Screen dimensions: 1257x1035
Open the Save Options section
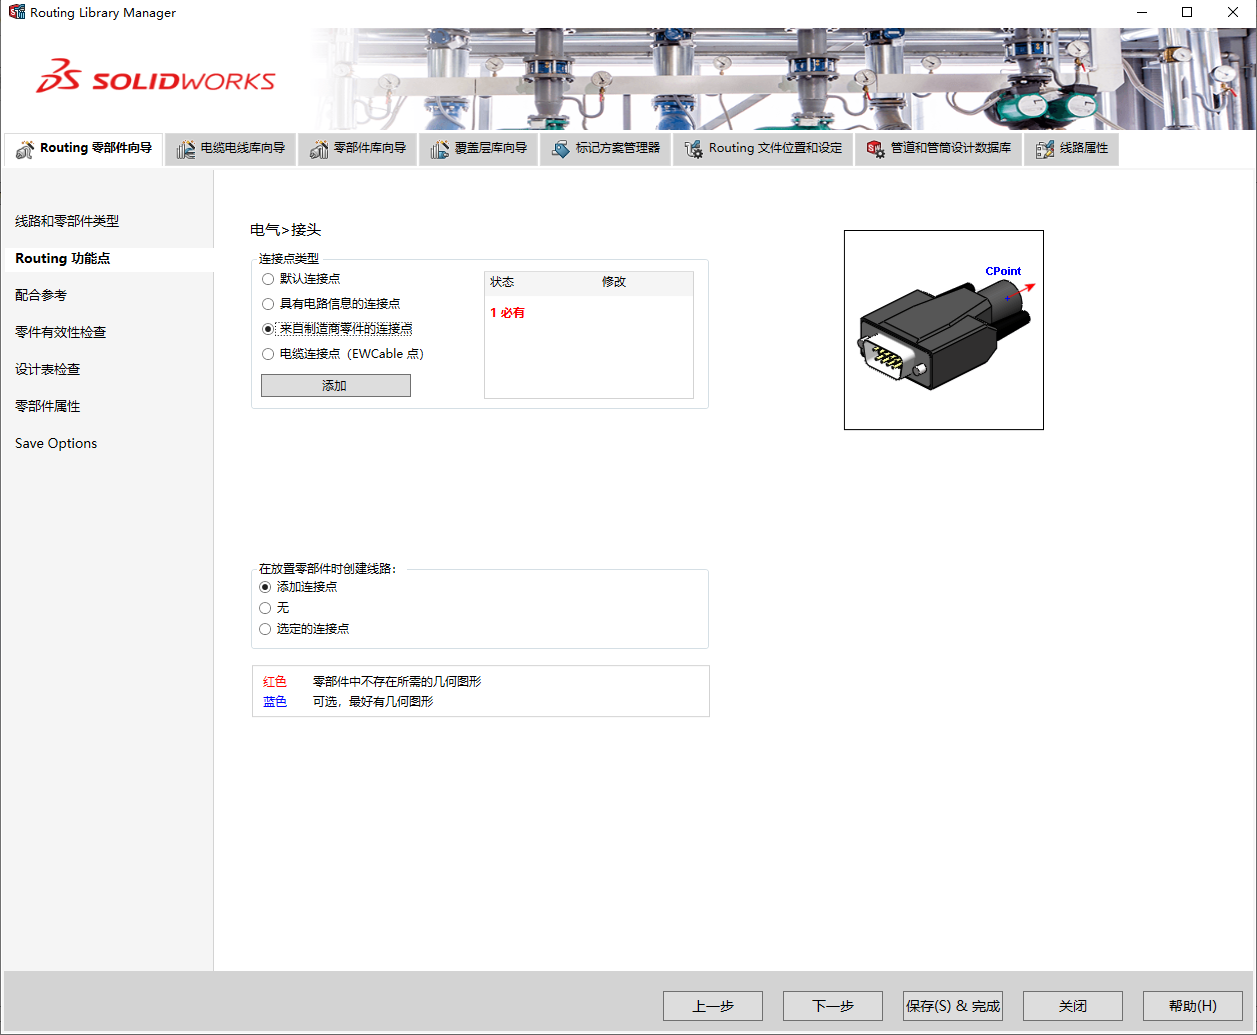coord(55,443)
